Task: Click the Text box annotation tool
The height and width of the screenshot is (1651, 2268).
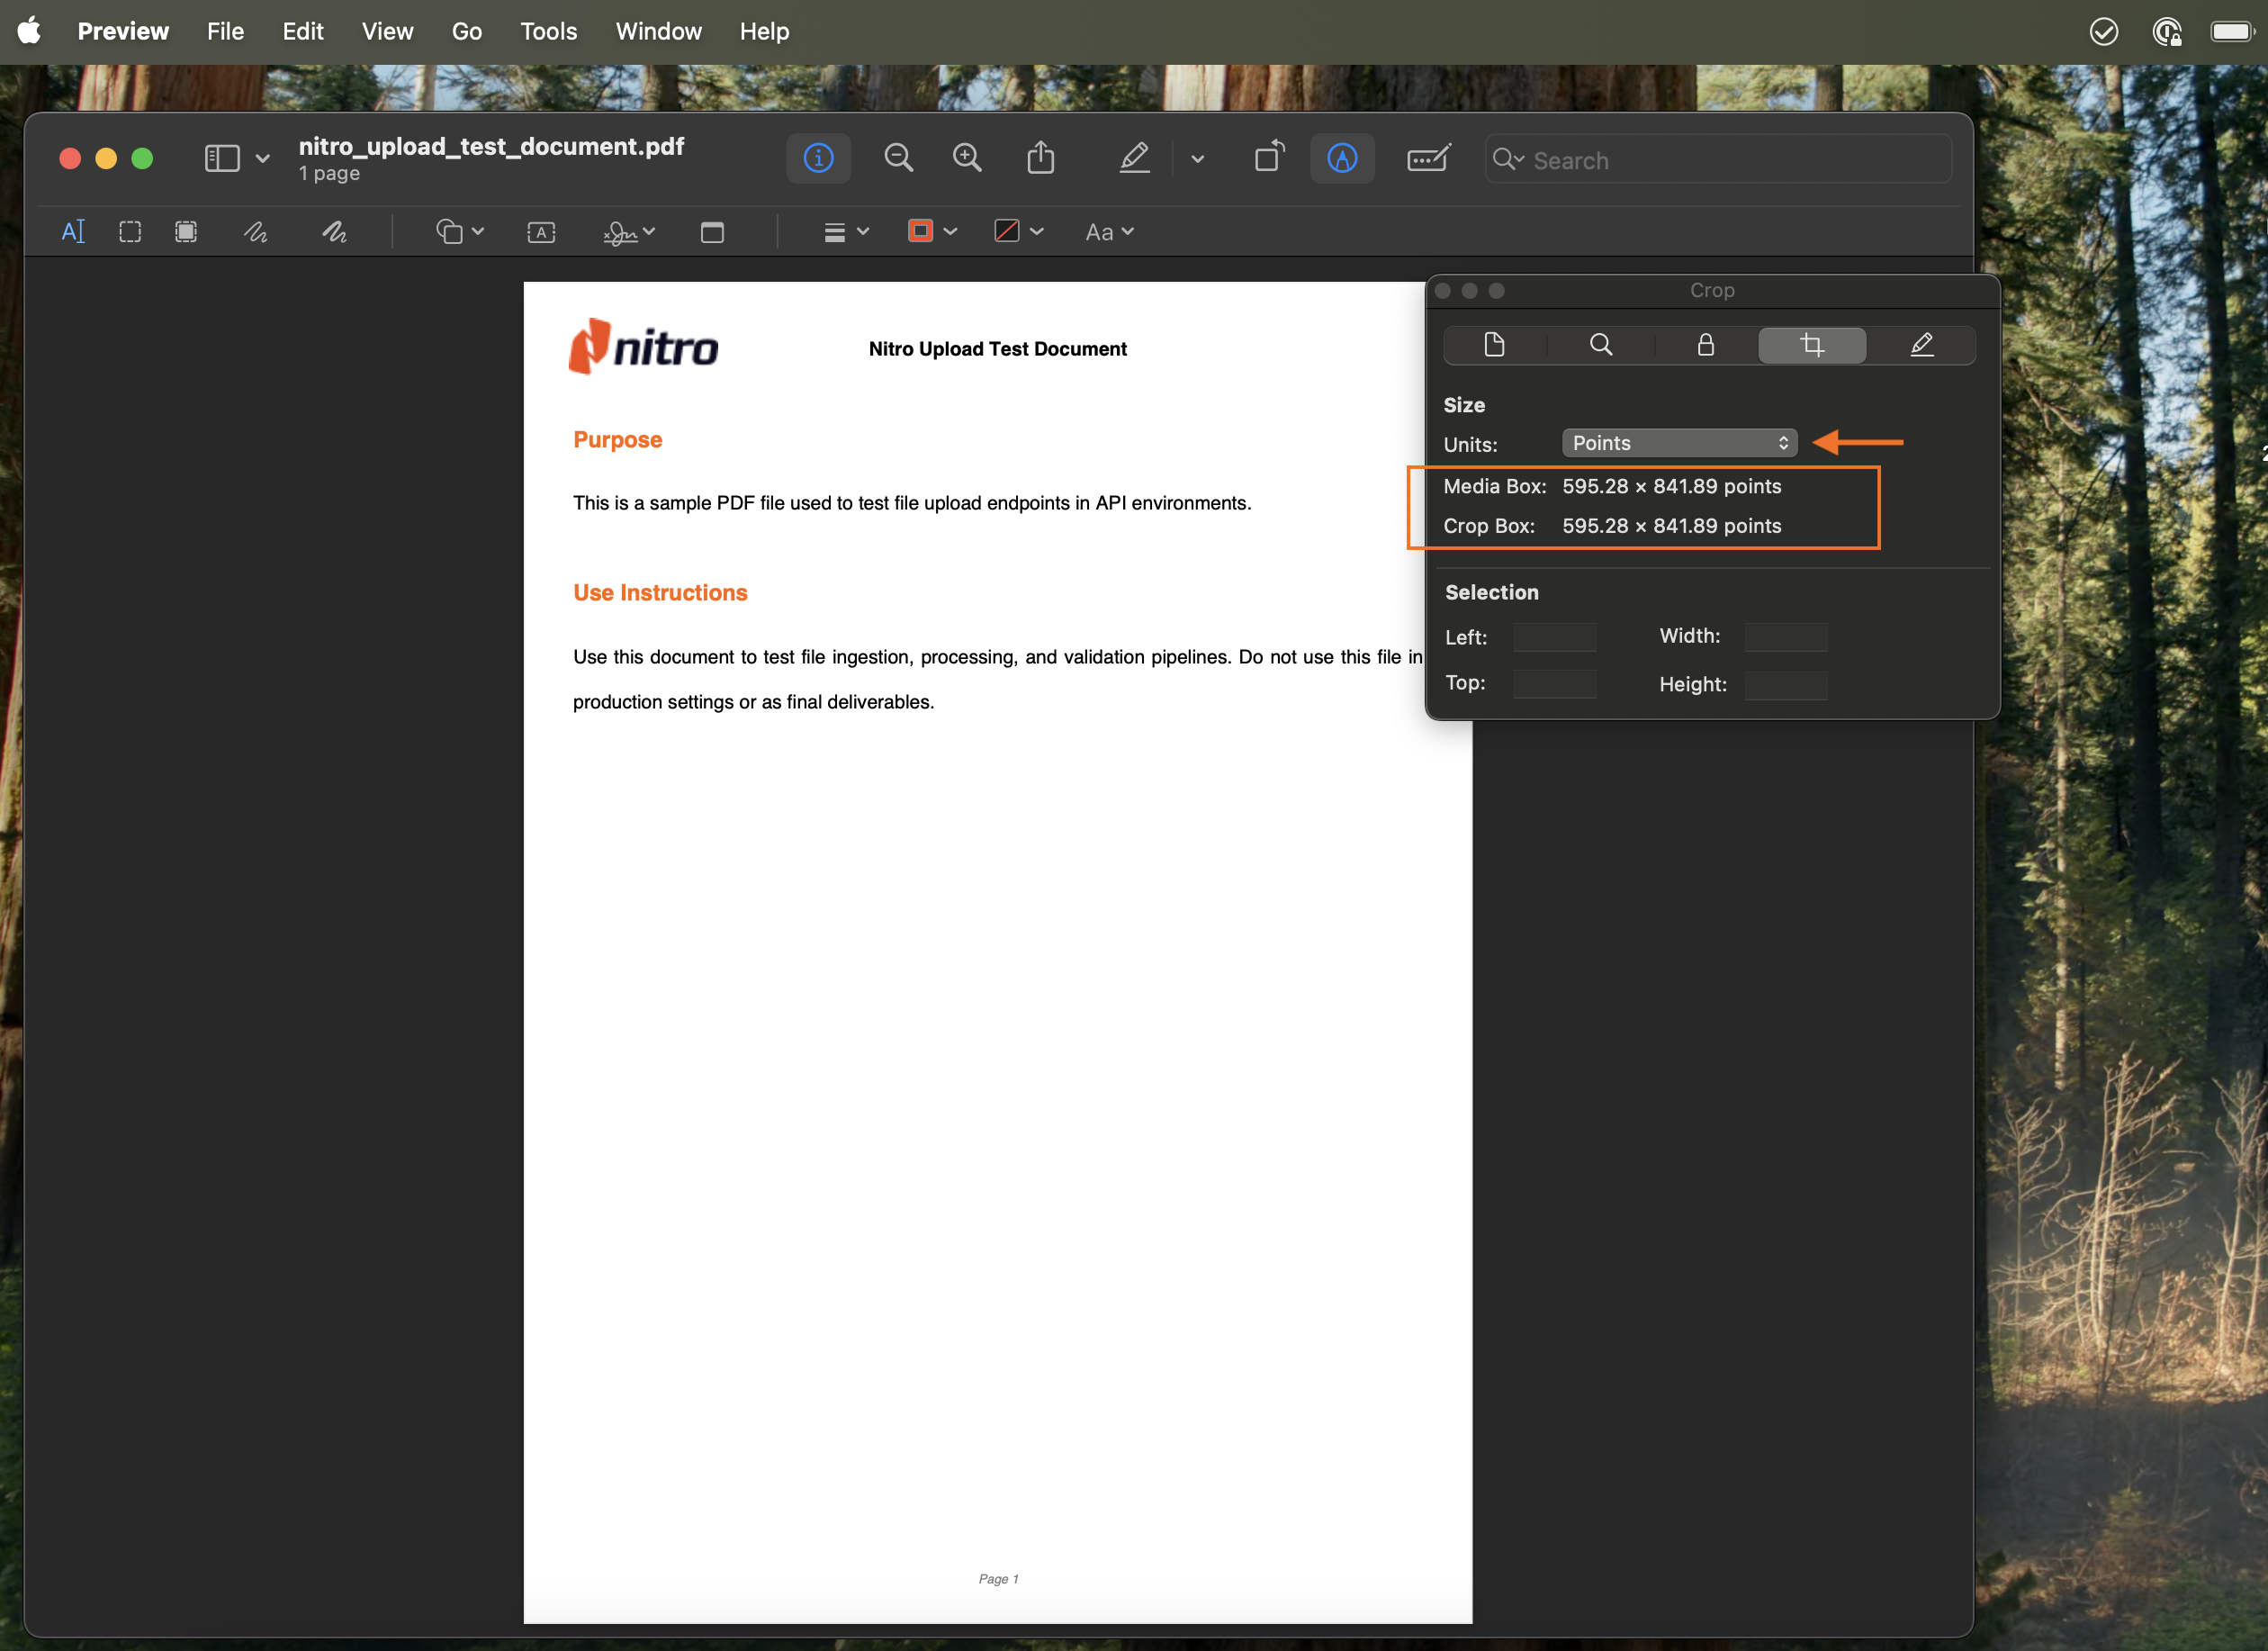Action: [x=541, y=232]
